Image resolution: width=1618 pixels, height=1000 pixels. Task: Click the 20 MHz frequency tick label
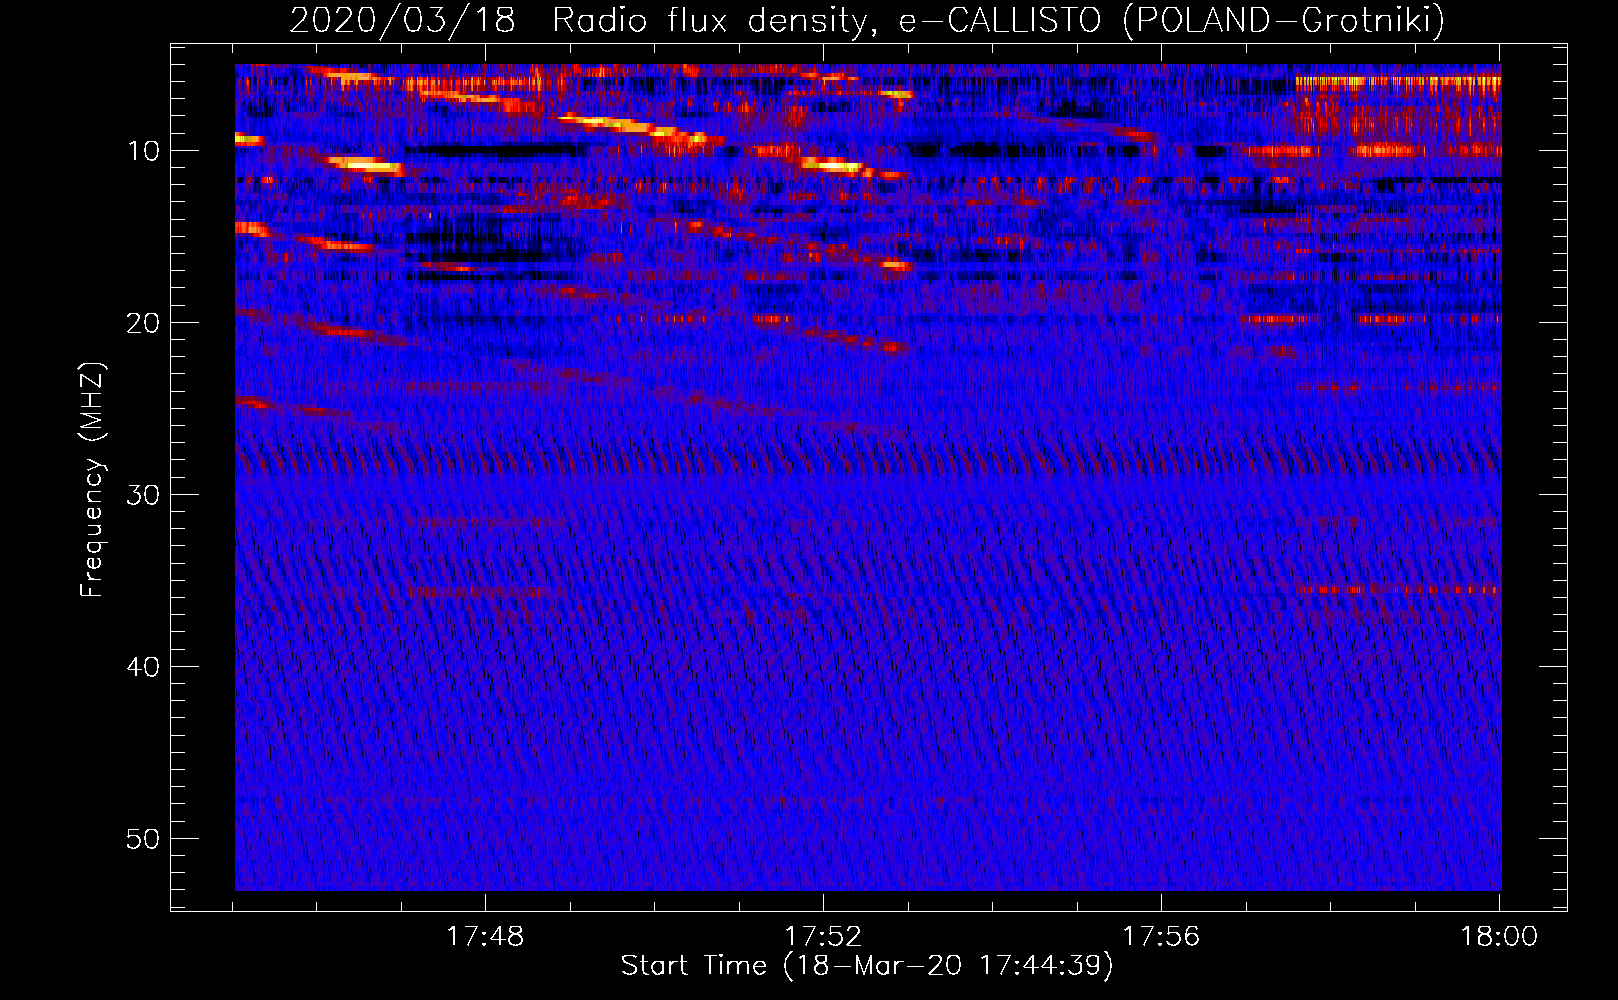144,323
